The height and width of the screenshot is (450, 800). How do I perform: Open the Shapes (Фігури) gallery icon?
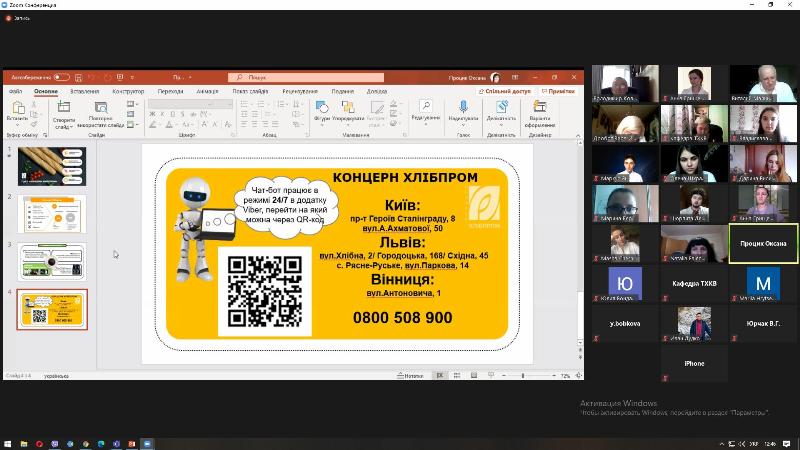pyautogui.click(x=322, y=107)
